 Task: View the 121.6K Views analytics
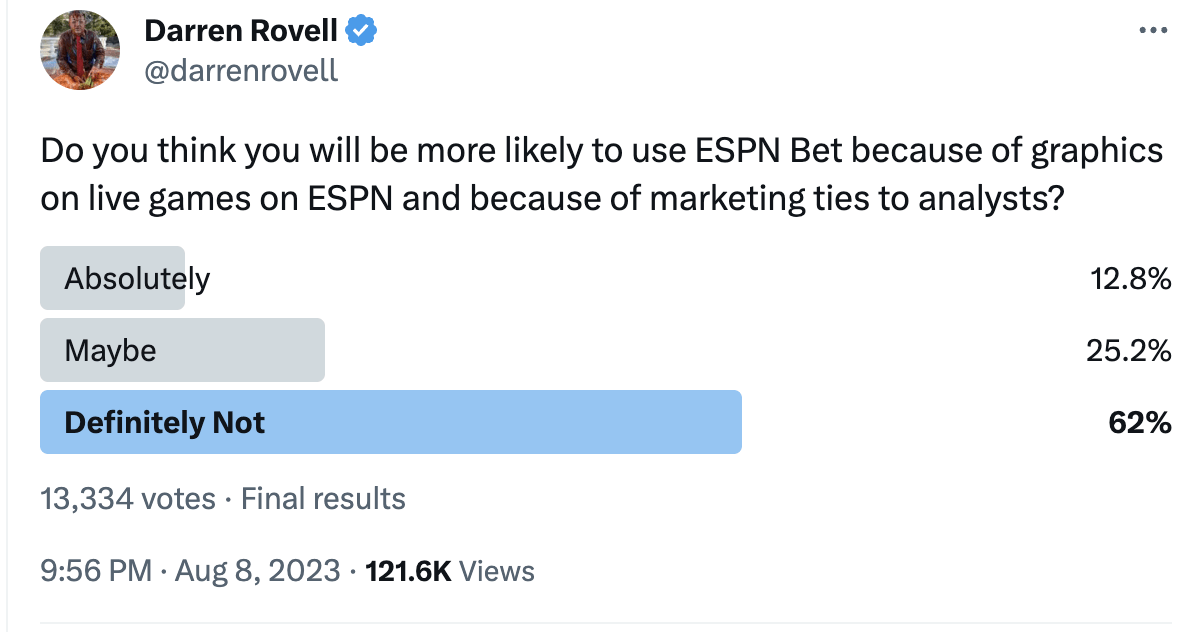point(450,571)
